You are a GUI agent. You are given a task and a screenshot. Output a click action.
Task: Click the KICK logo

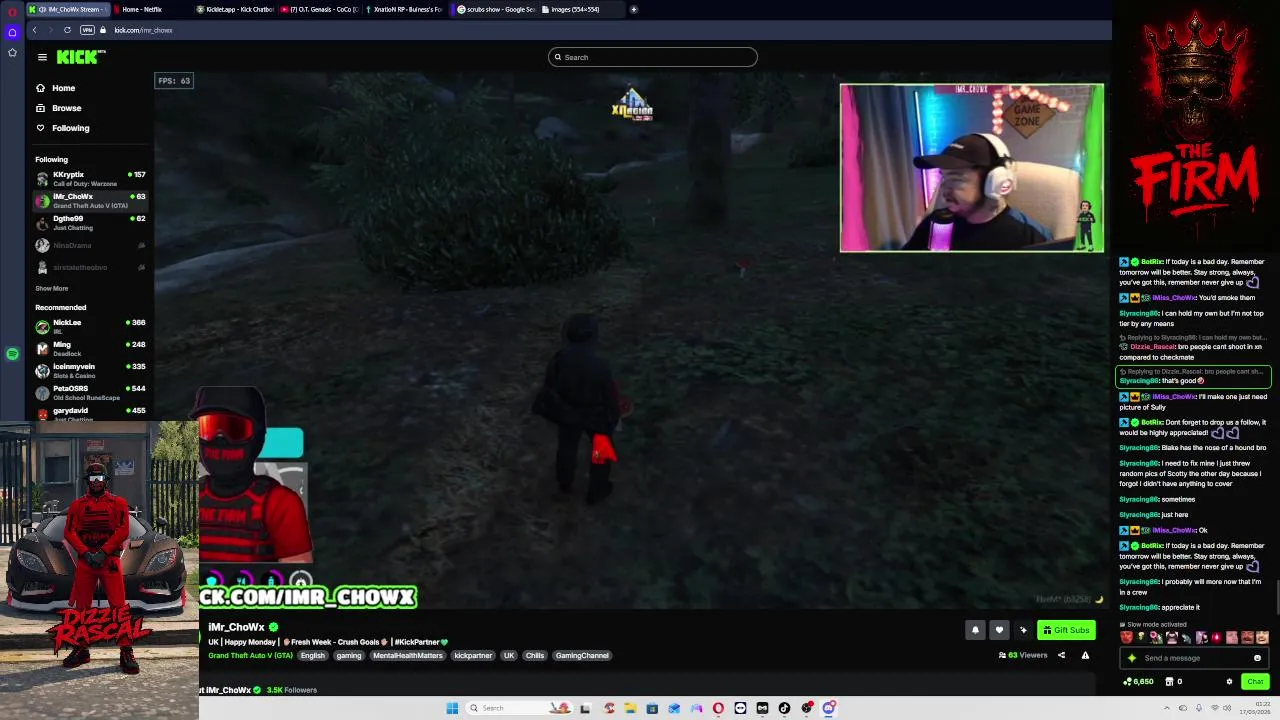[x=81, y=57]
